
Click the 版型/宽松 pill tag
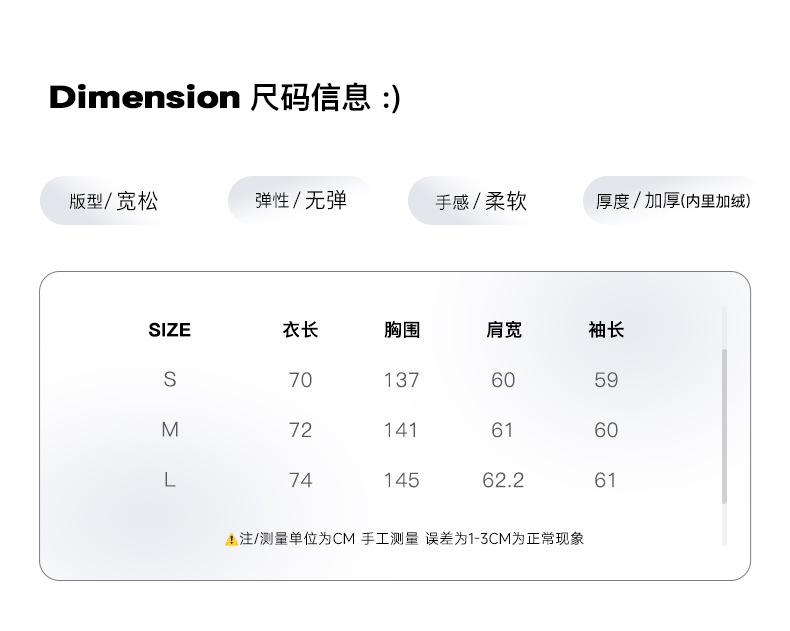(113, 201)
